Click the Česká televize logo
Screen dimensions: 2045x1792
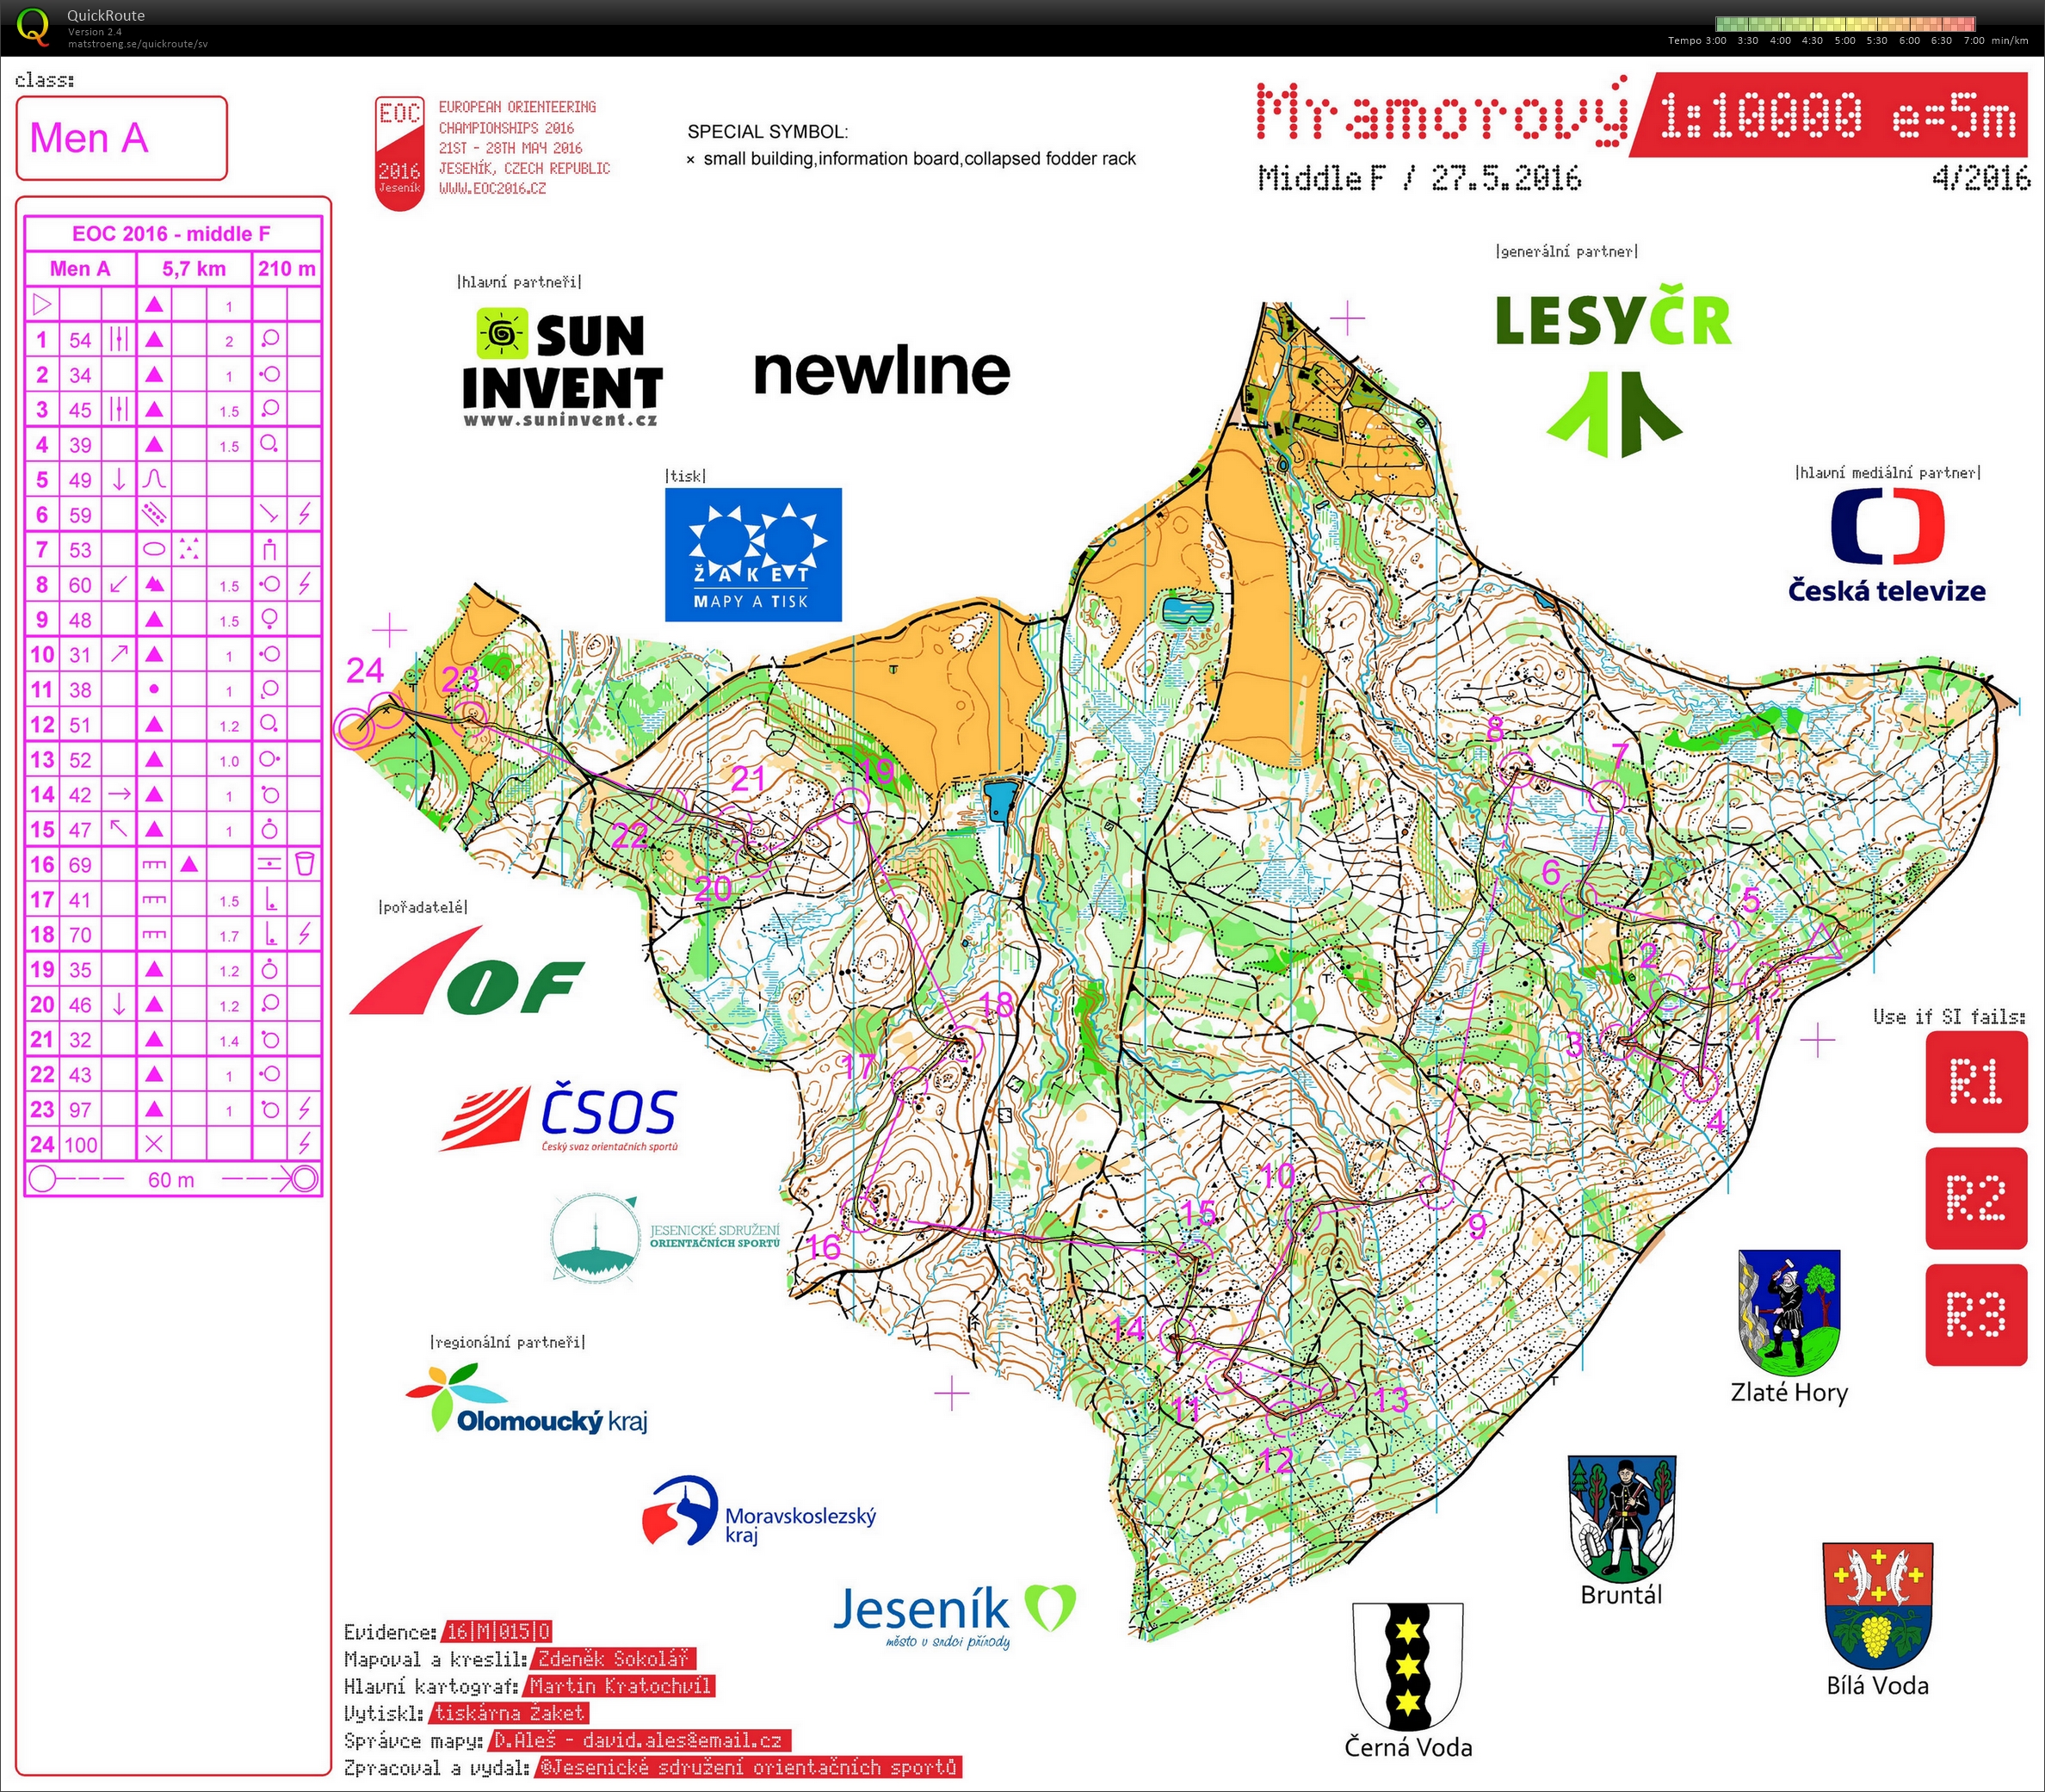1887,545
